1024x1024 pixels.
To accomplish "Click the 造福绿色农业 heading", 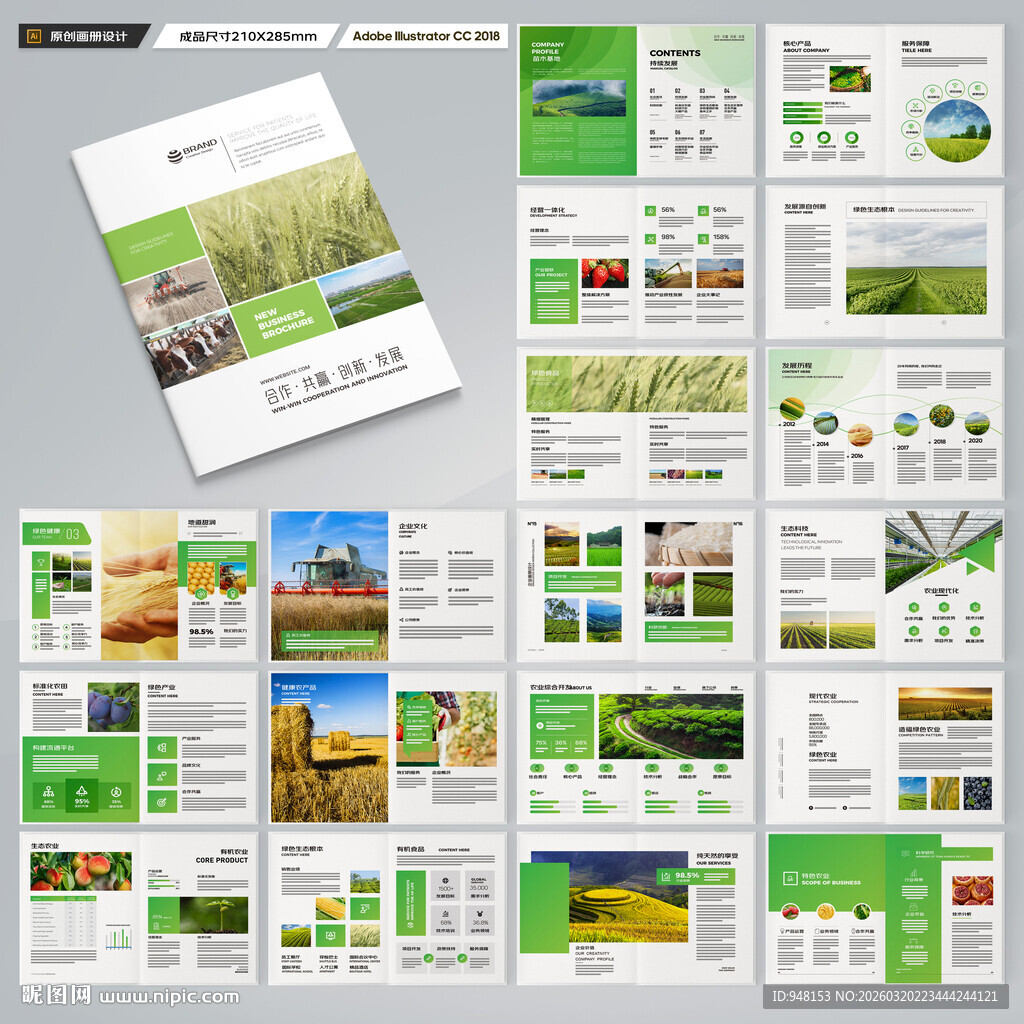I will point(920,729).
